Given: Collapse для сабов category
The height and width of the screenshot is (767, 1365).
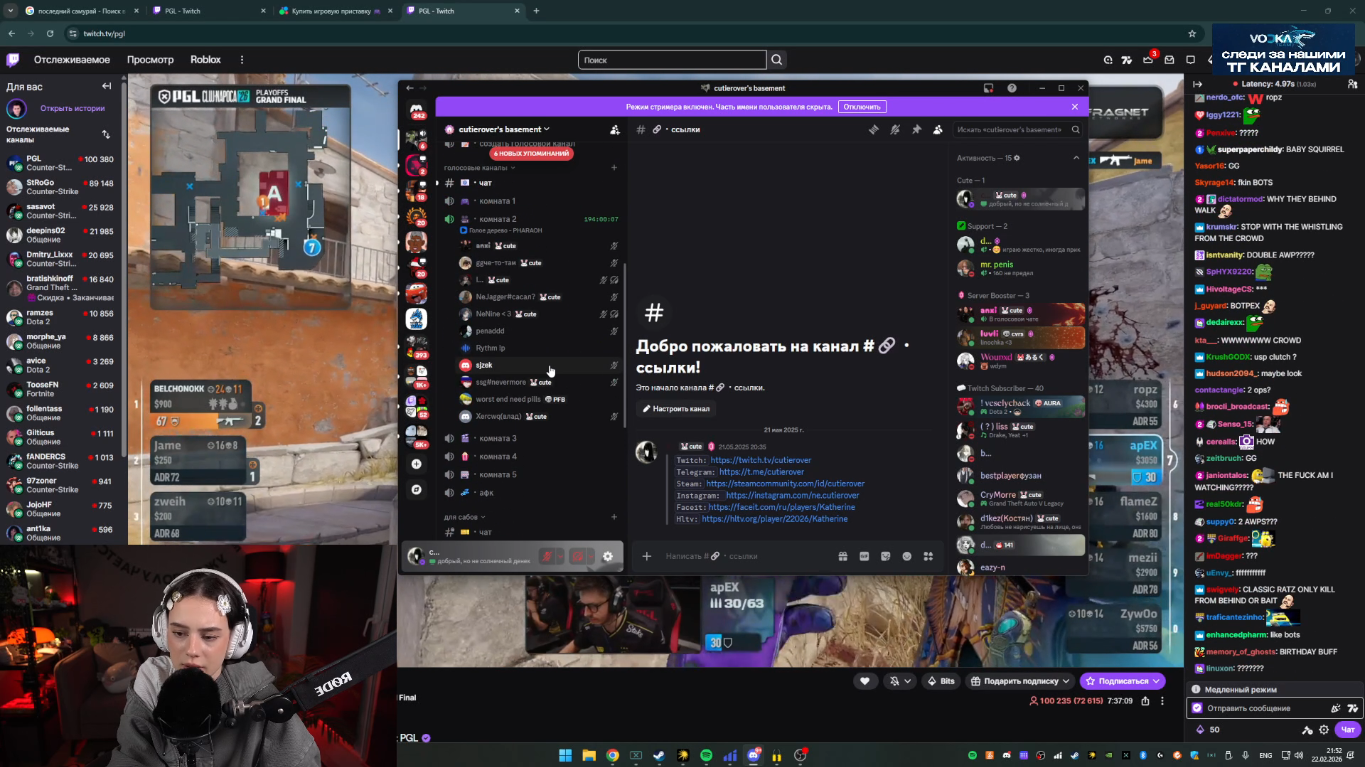Looking at the screenshot, I should [x=465, y=517].
